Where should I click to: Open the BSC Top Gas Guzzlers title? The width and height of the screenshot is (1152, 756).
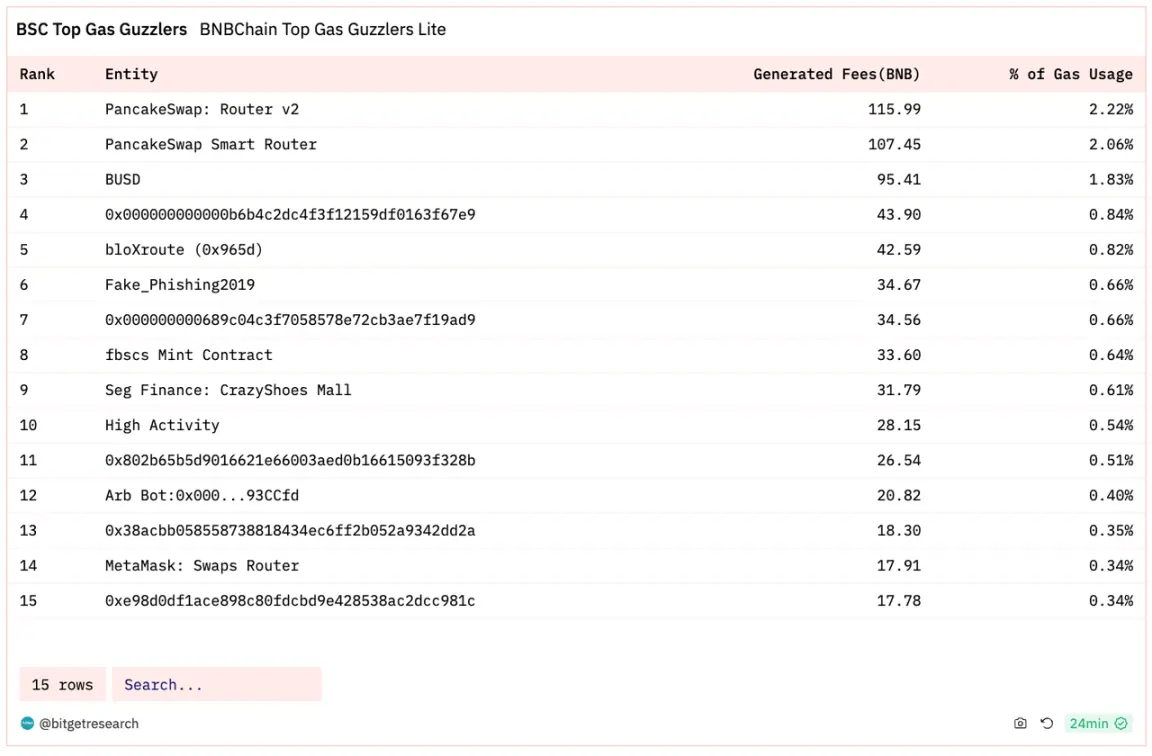click(101, 29)
